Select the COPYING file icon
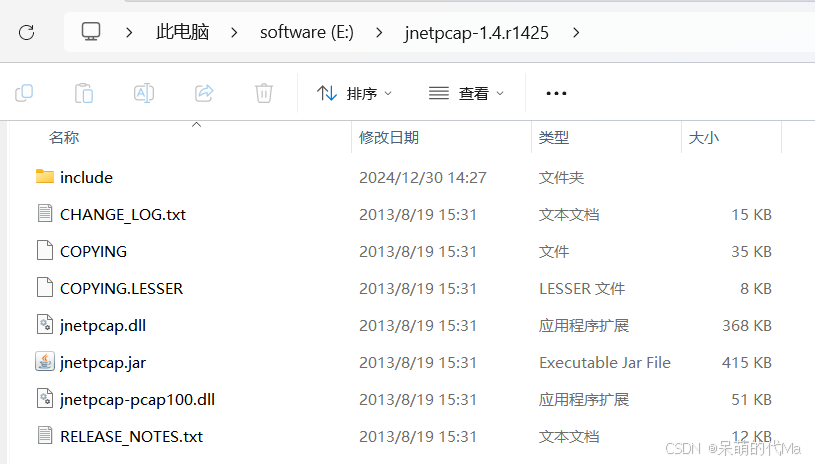Viewport: 815px width, 464px height. tap(45, 250)
